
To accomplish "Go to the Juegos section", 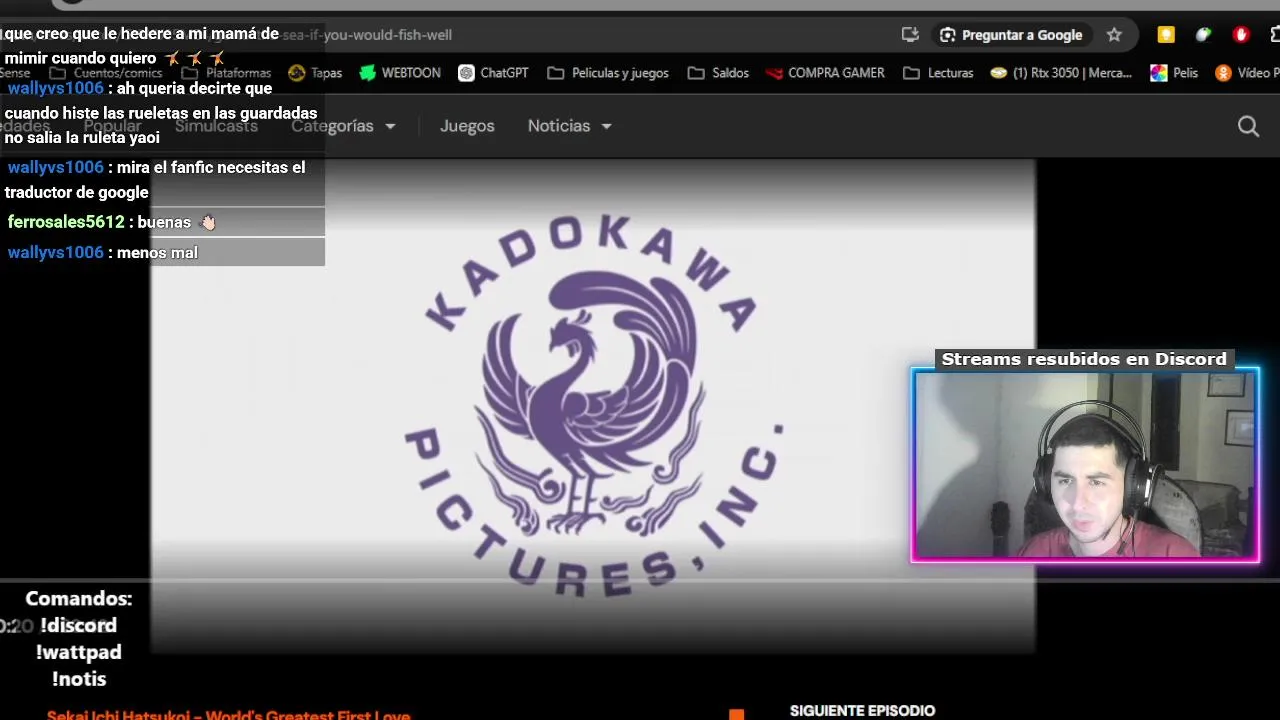I will click(467, 126).
